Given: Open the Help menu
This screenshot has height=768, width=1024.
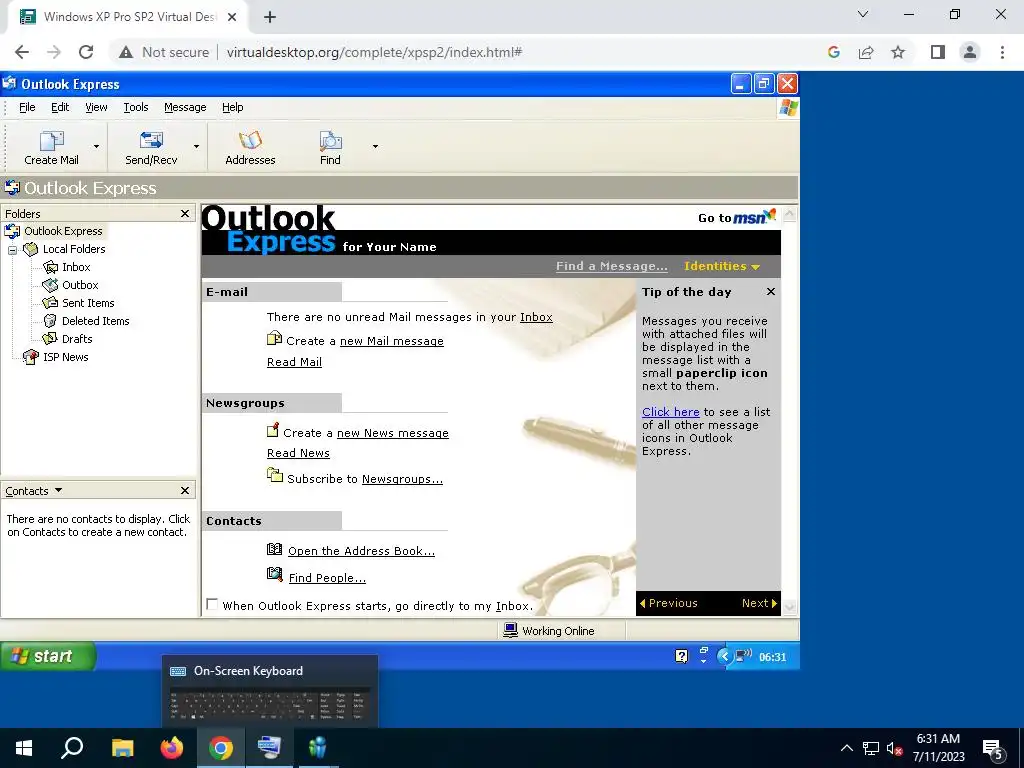Looking at the screenshot, I should (232, 107).
